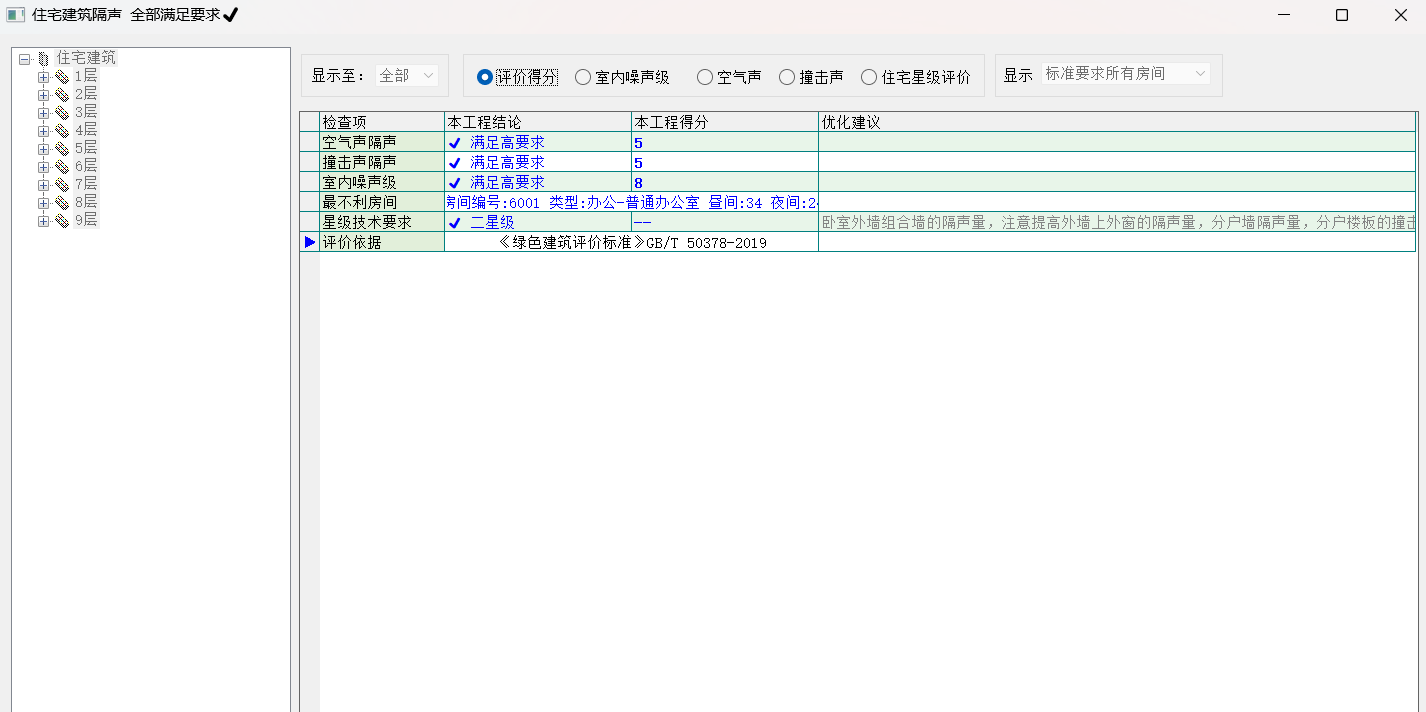
Task: Select the 空气声 radio button
Action: pyautogui.click(x=705, y=77)
